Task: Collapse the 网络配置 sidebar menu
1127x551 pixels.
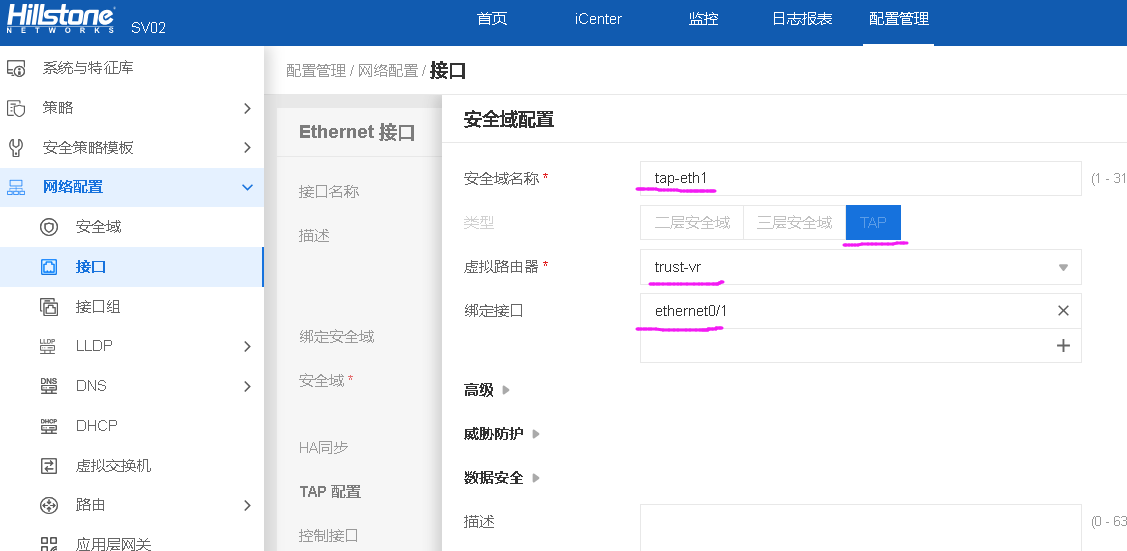Action: point(247,187)
